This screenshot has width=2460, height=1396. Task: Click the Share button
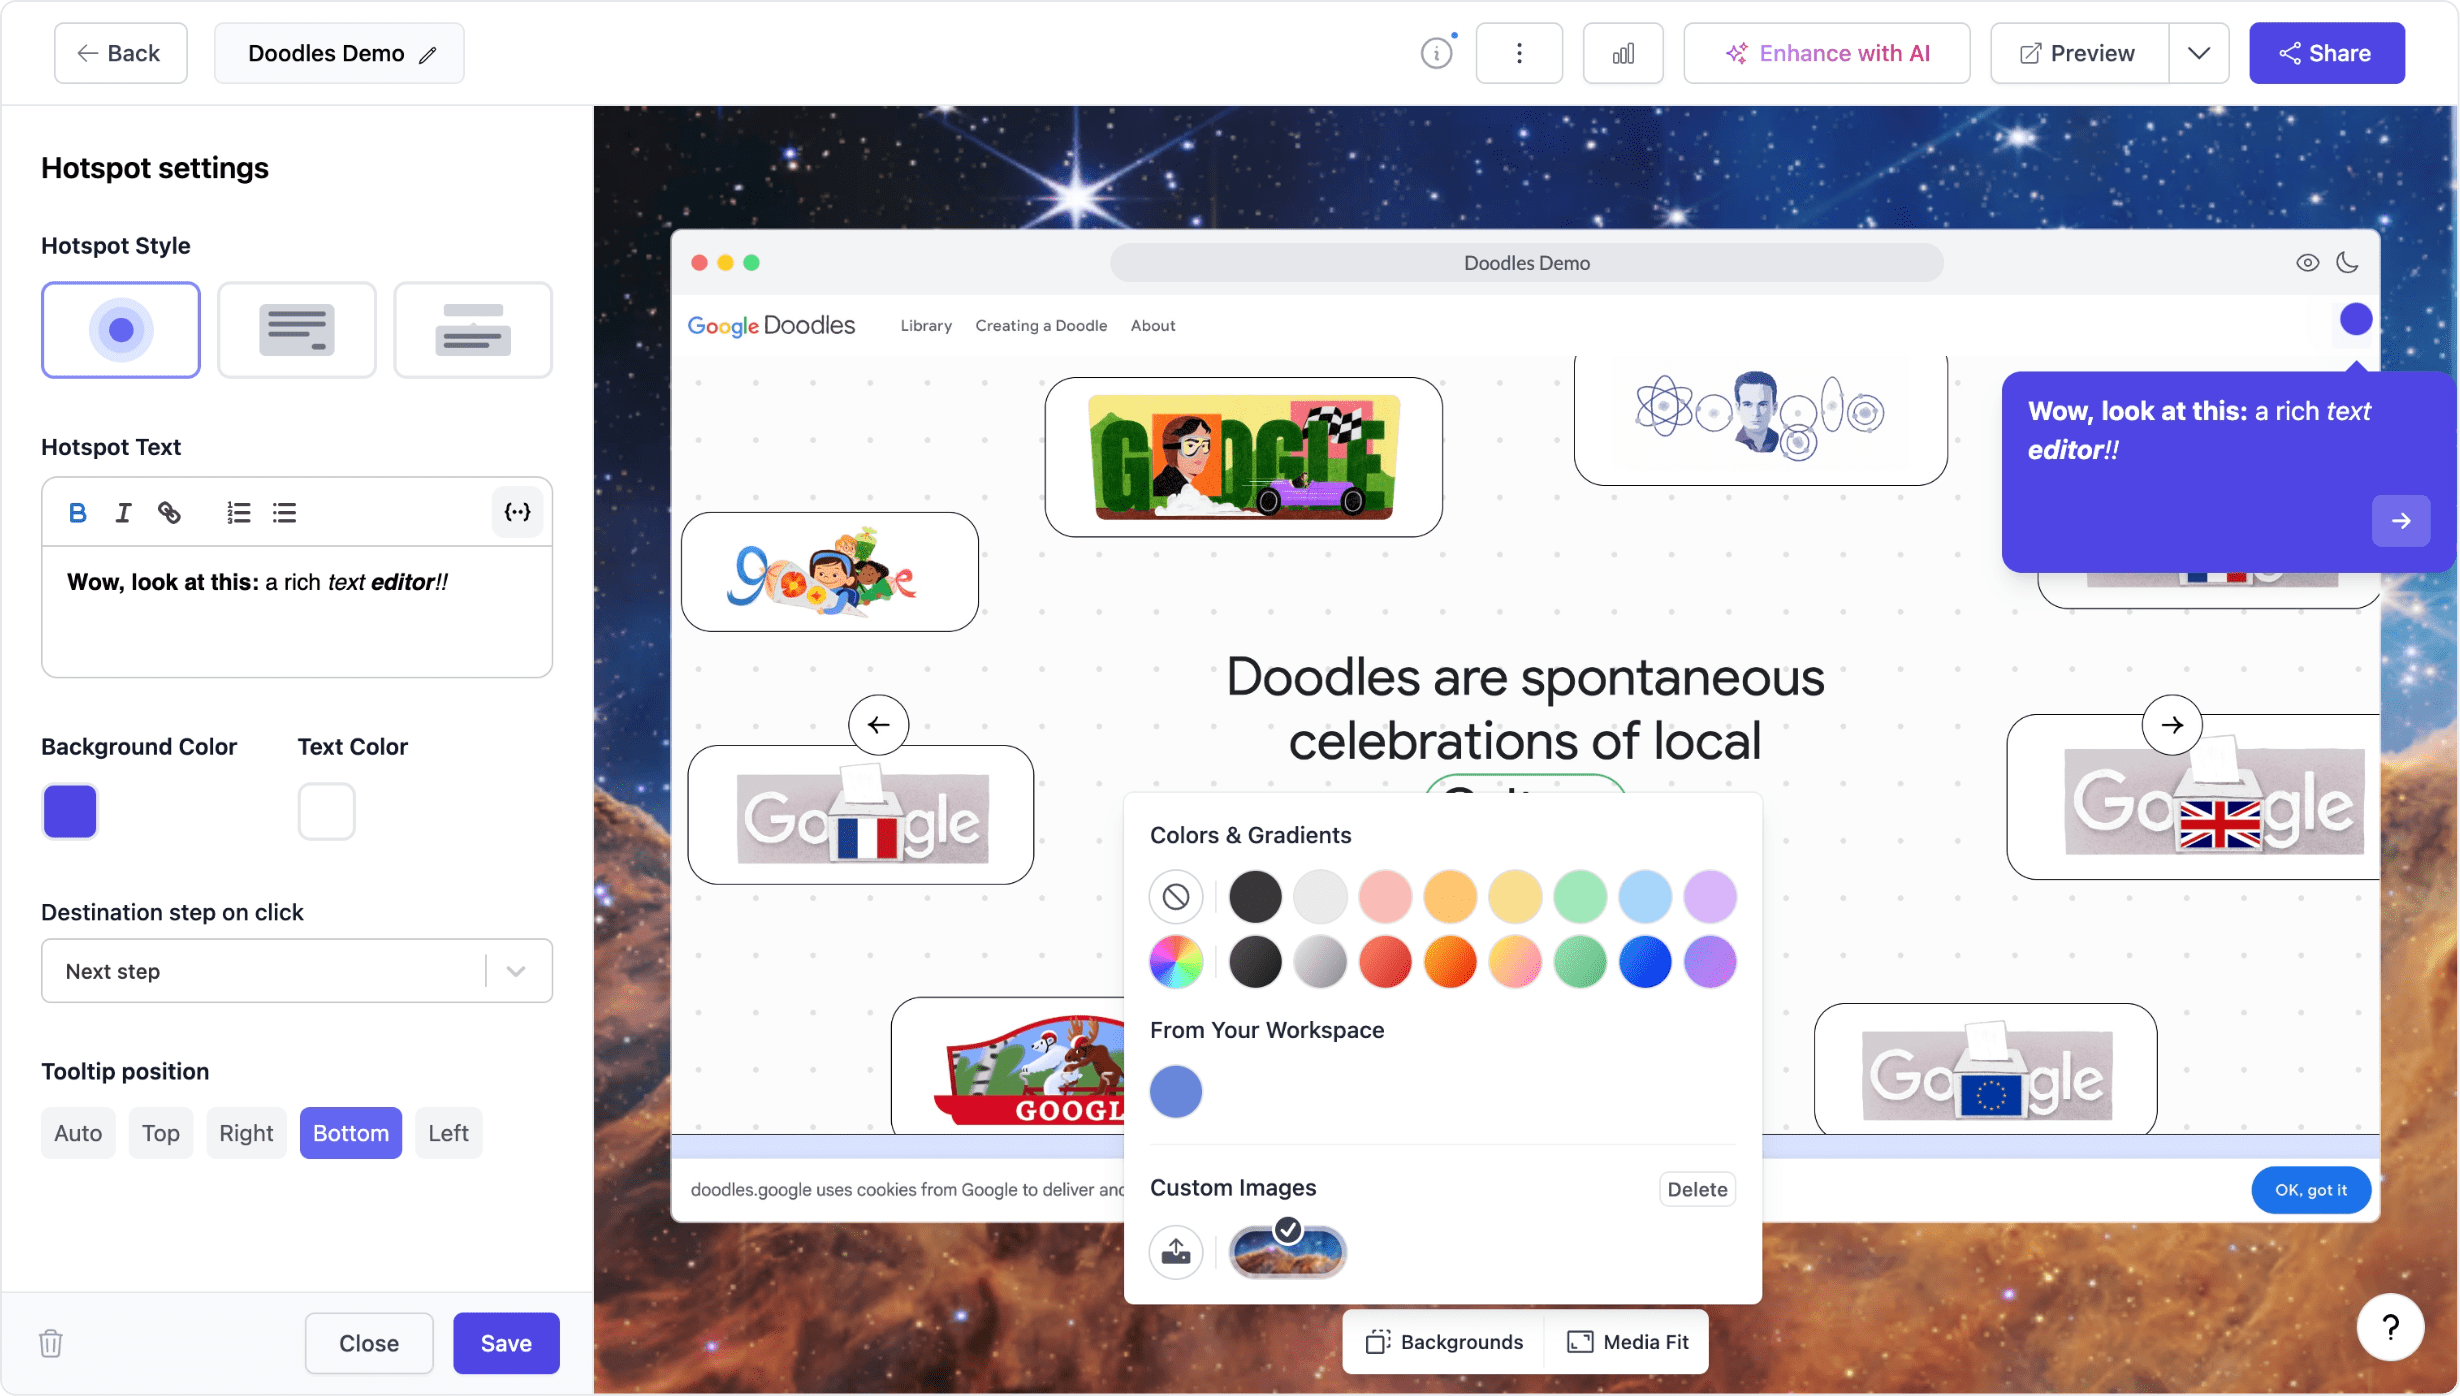pyautogui.click(x=2327, y=53)
